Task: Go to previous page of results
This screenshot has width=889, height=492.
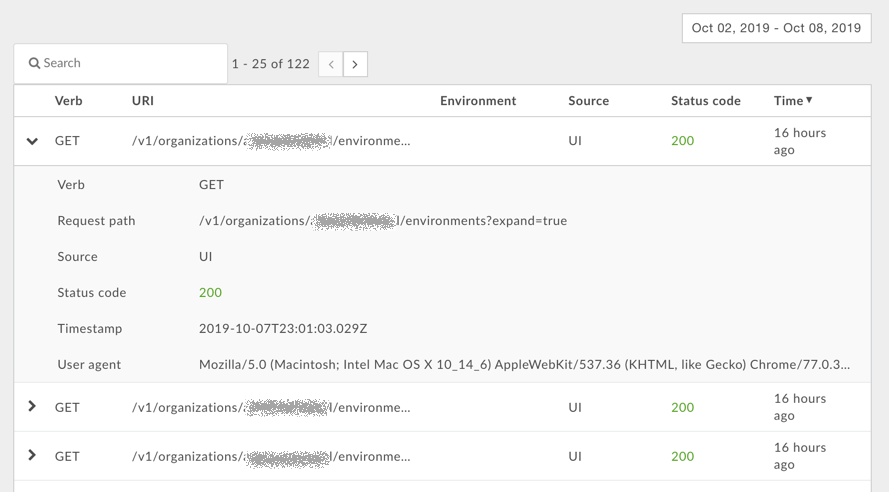Action: (331, 65)
